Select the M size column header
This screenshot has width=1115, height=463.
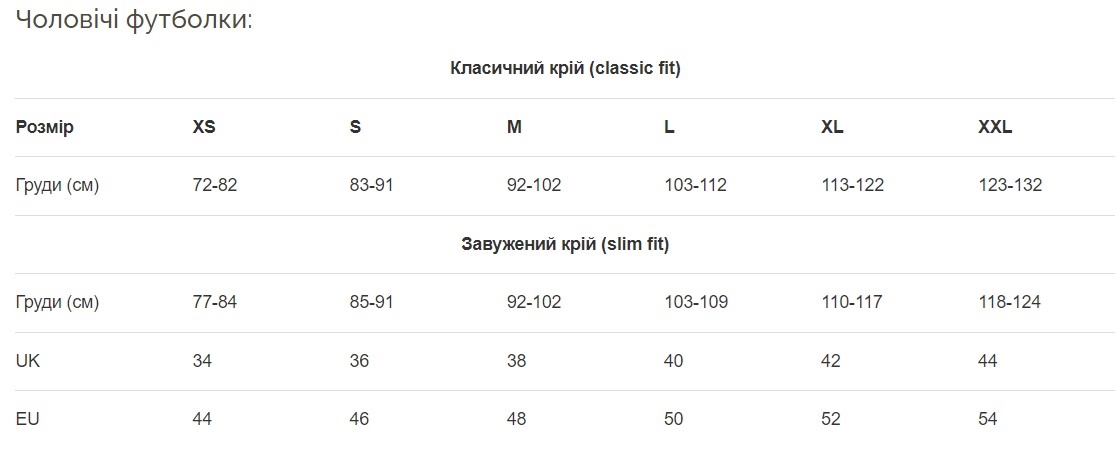pos(514,127)
